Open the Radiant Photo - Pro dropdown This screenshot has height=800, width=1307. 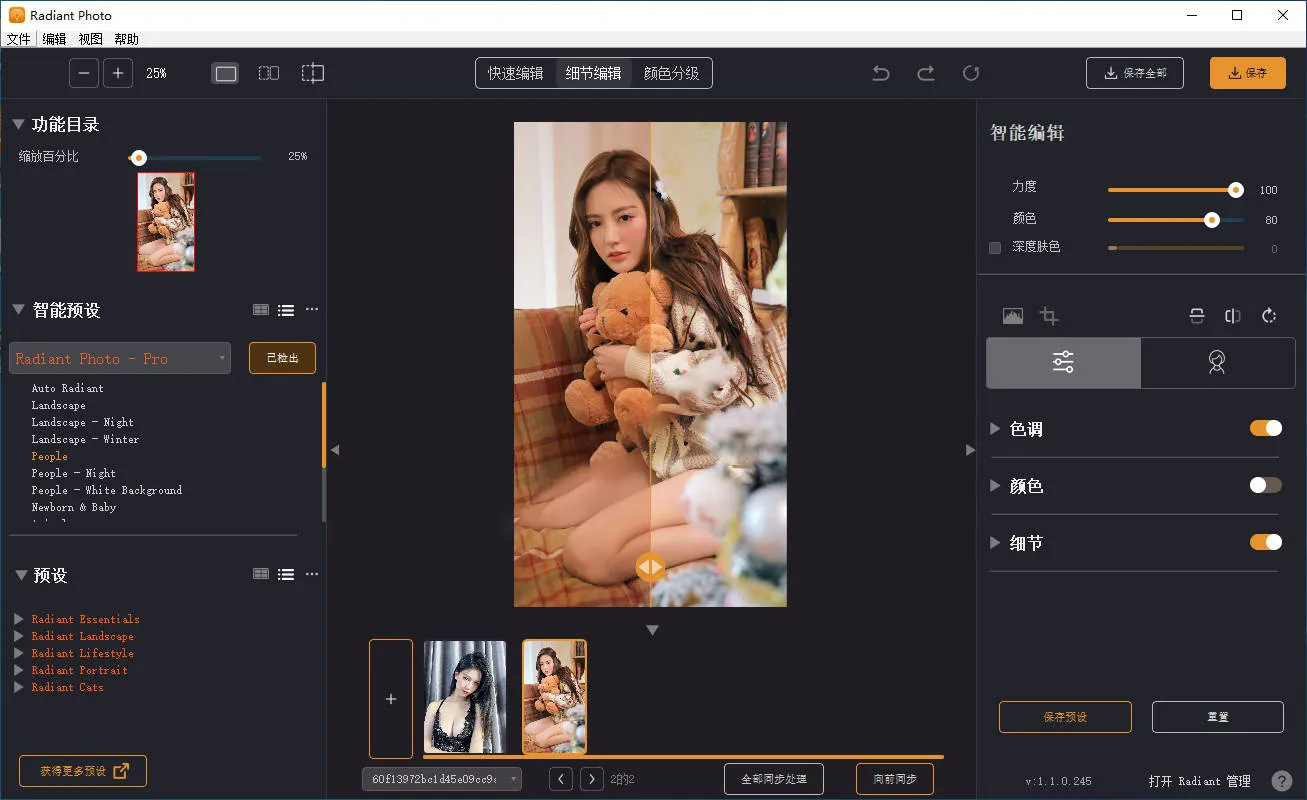[x=120, y=358]
